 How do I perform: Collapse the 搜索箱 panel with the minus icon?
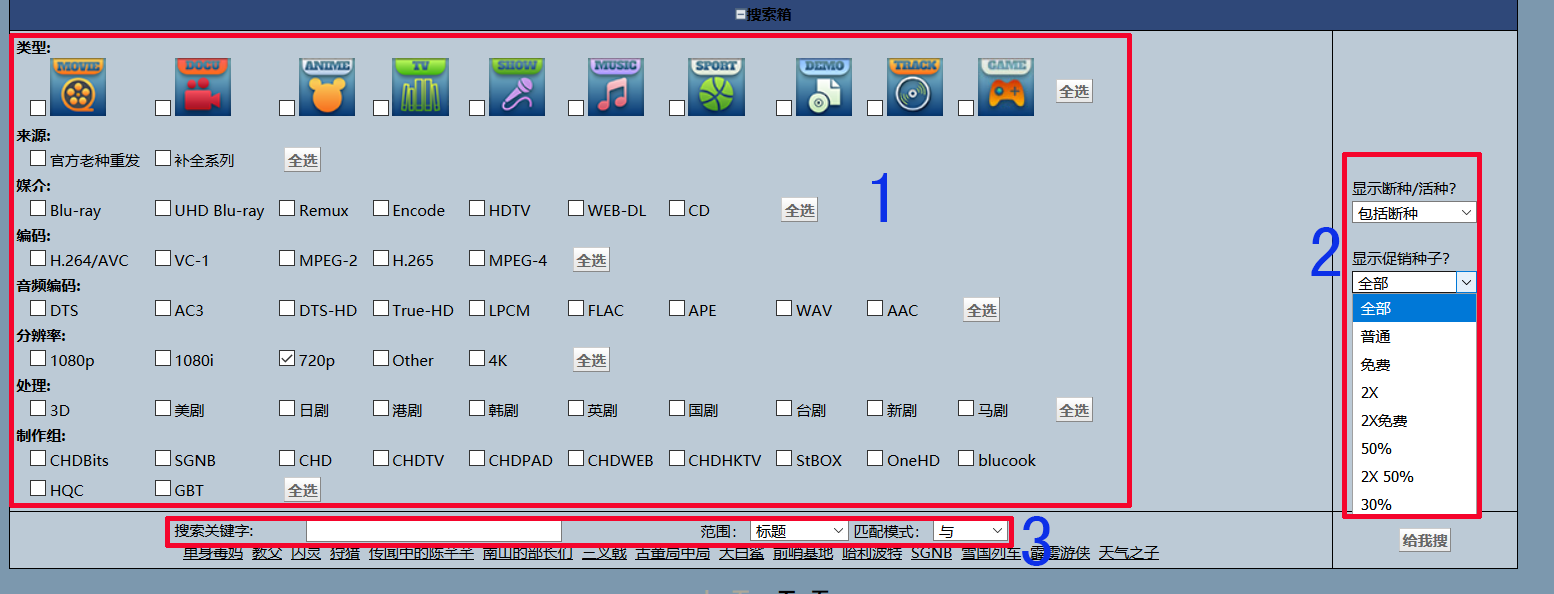[741, 15]
